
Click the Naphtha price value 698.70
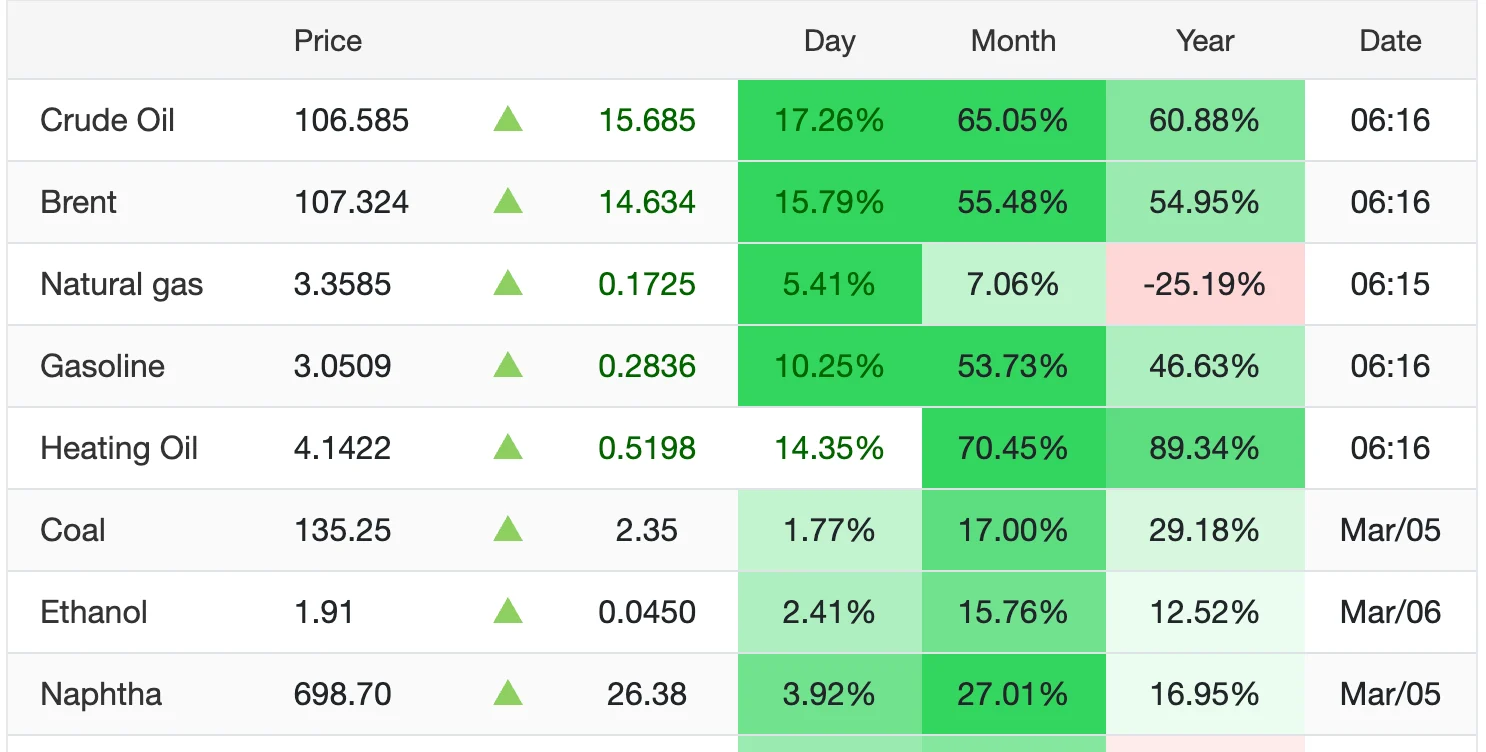[342, 694]
